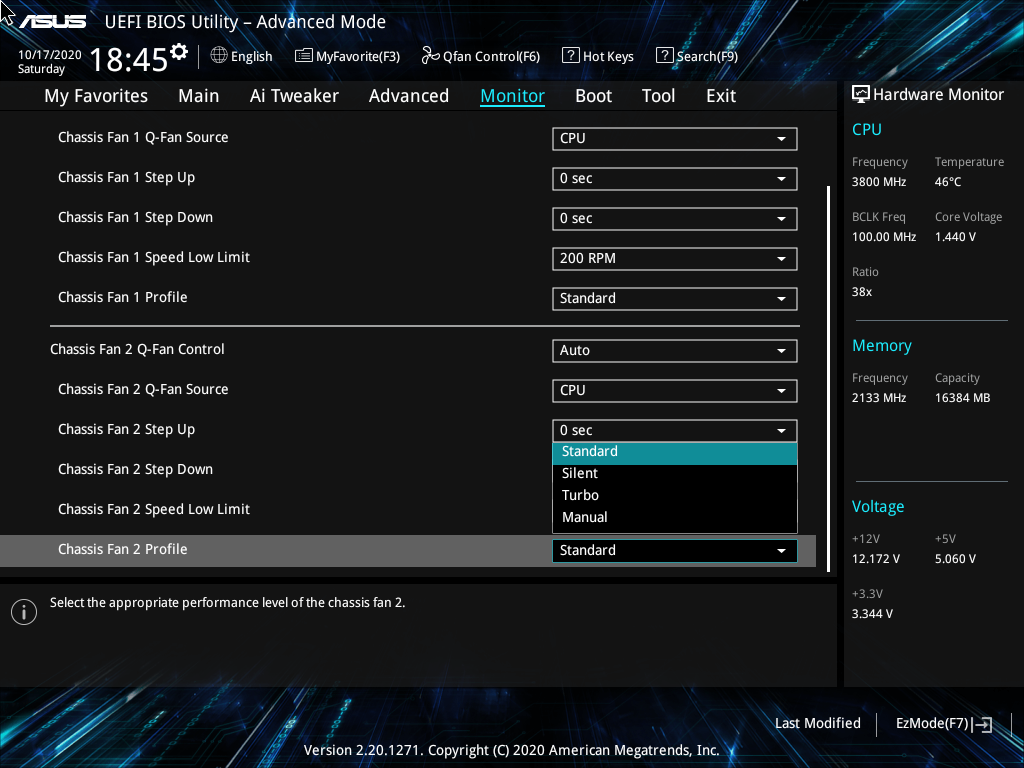Open Boot tab

pos(594,96)
